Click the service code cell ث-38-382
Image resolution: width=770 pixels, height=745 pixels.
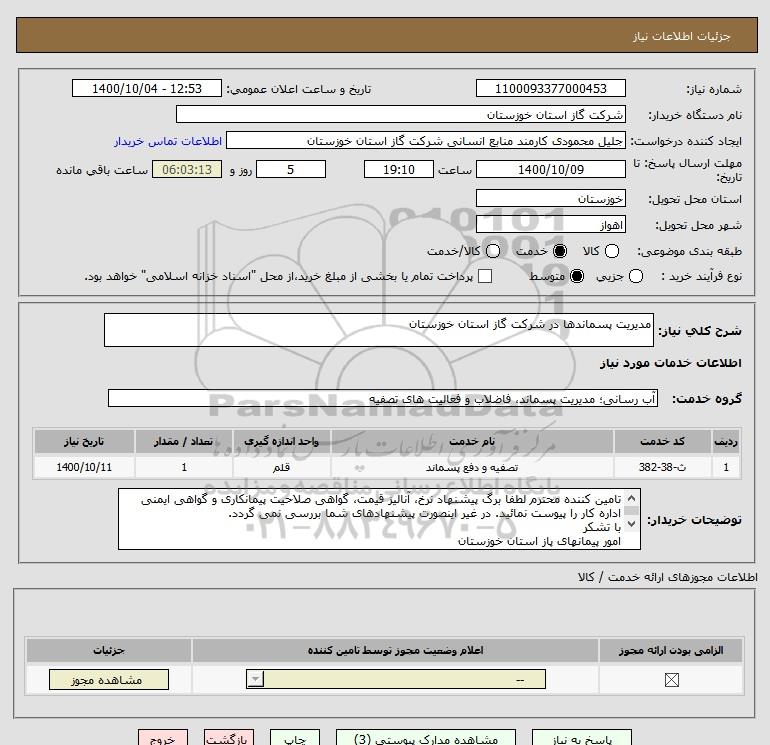coord(662,467)
